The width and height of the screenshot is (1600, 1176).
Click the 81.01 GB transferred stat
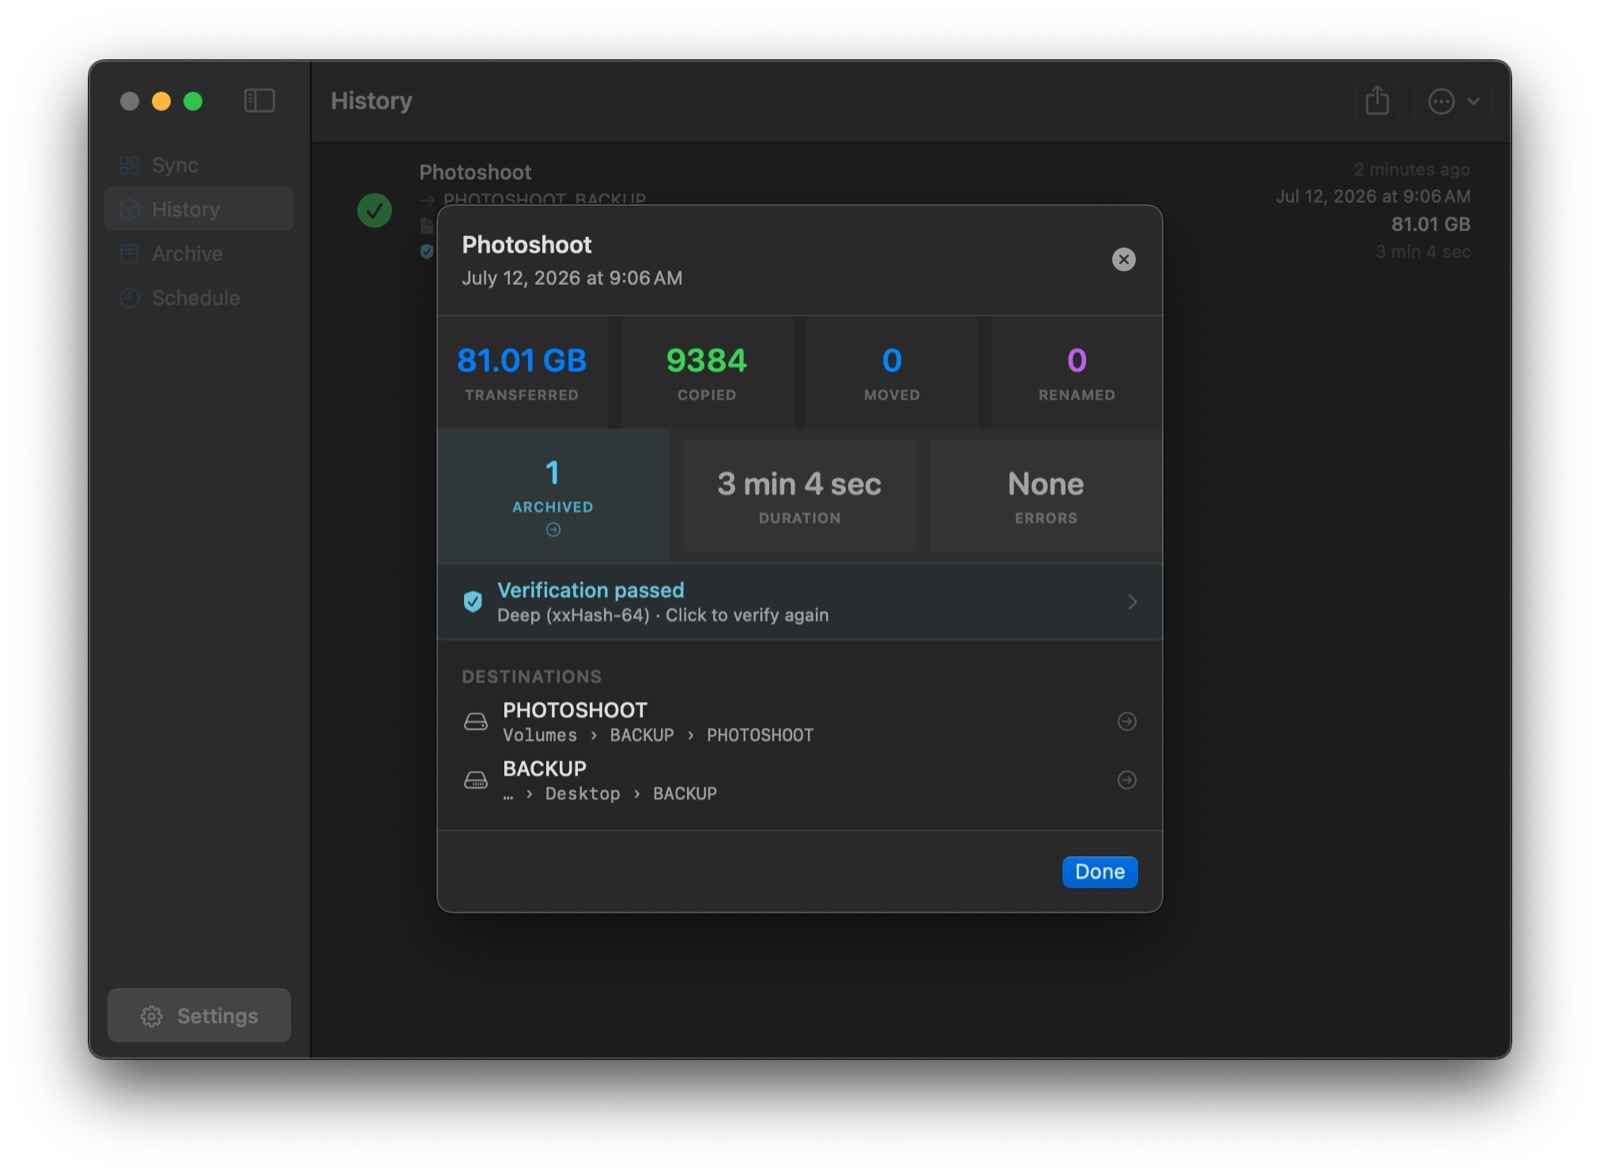[522, 373]
